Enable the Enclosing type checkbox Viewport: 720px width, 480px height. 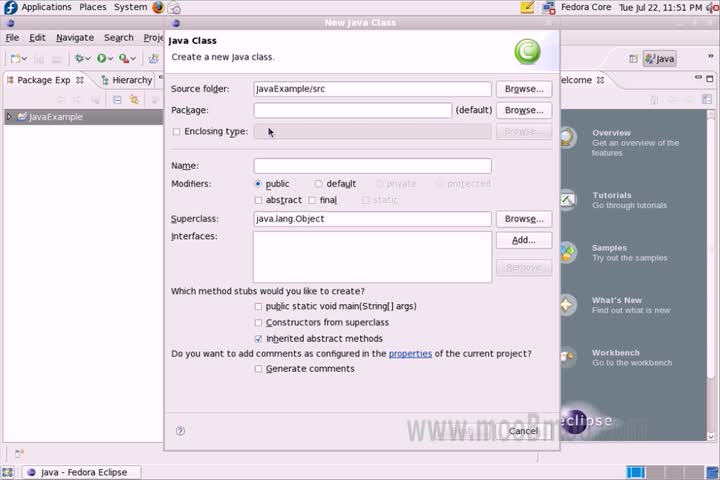coord(176,132)
